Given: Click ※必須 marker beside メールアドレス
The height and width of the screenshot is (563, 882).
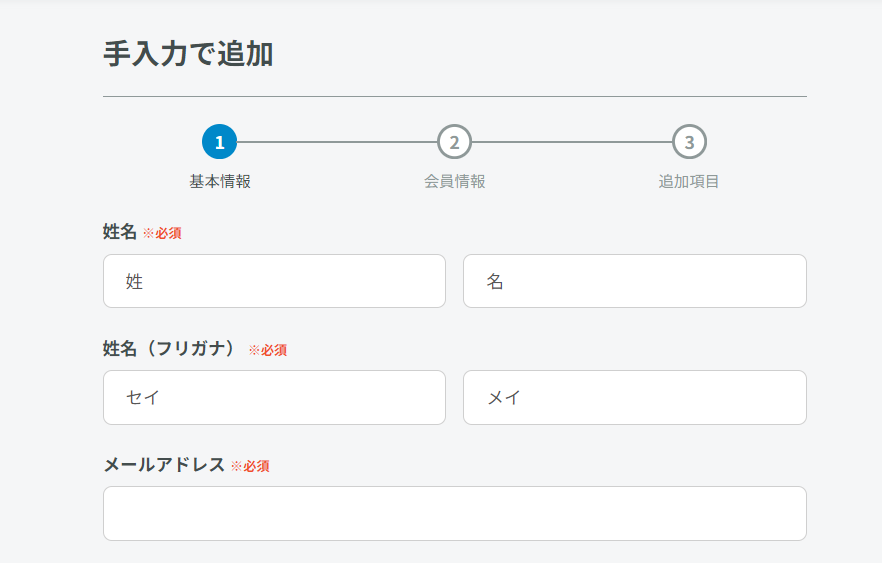Looking at the screenshot, I should click(250, 466).
